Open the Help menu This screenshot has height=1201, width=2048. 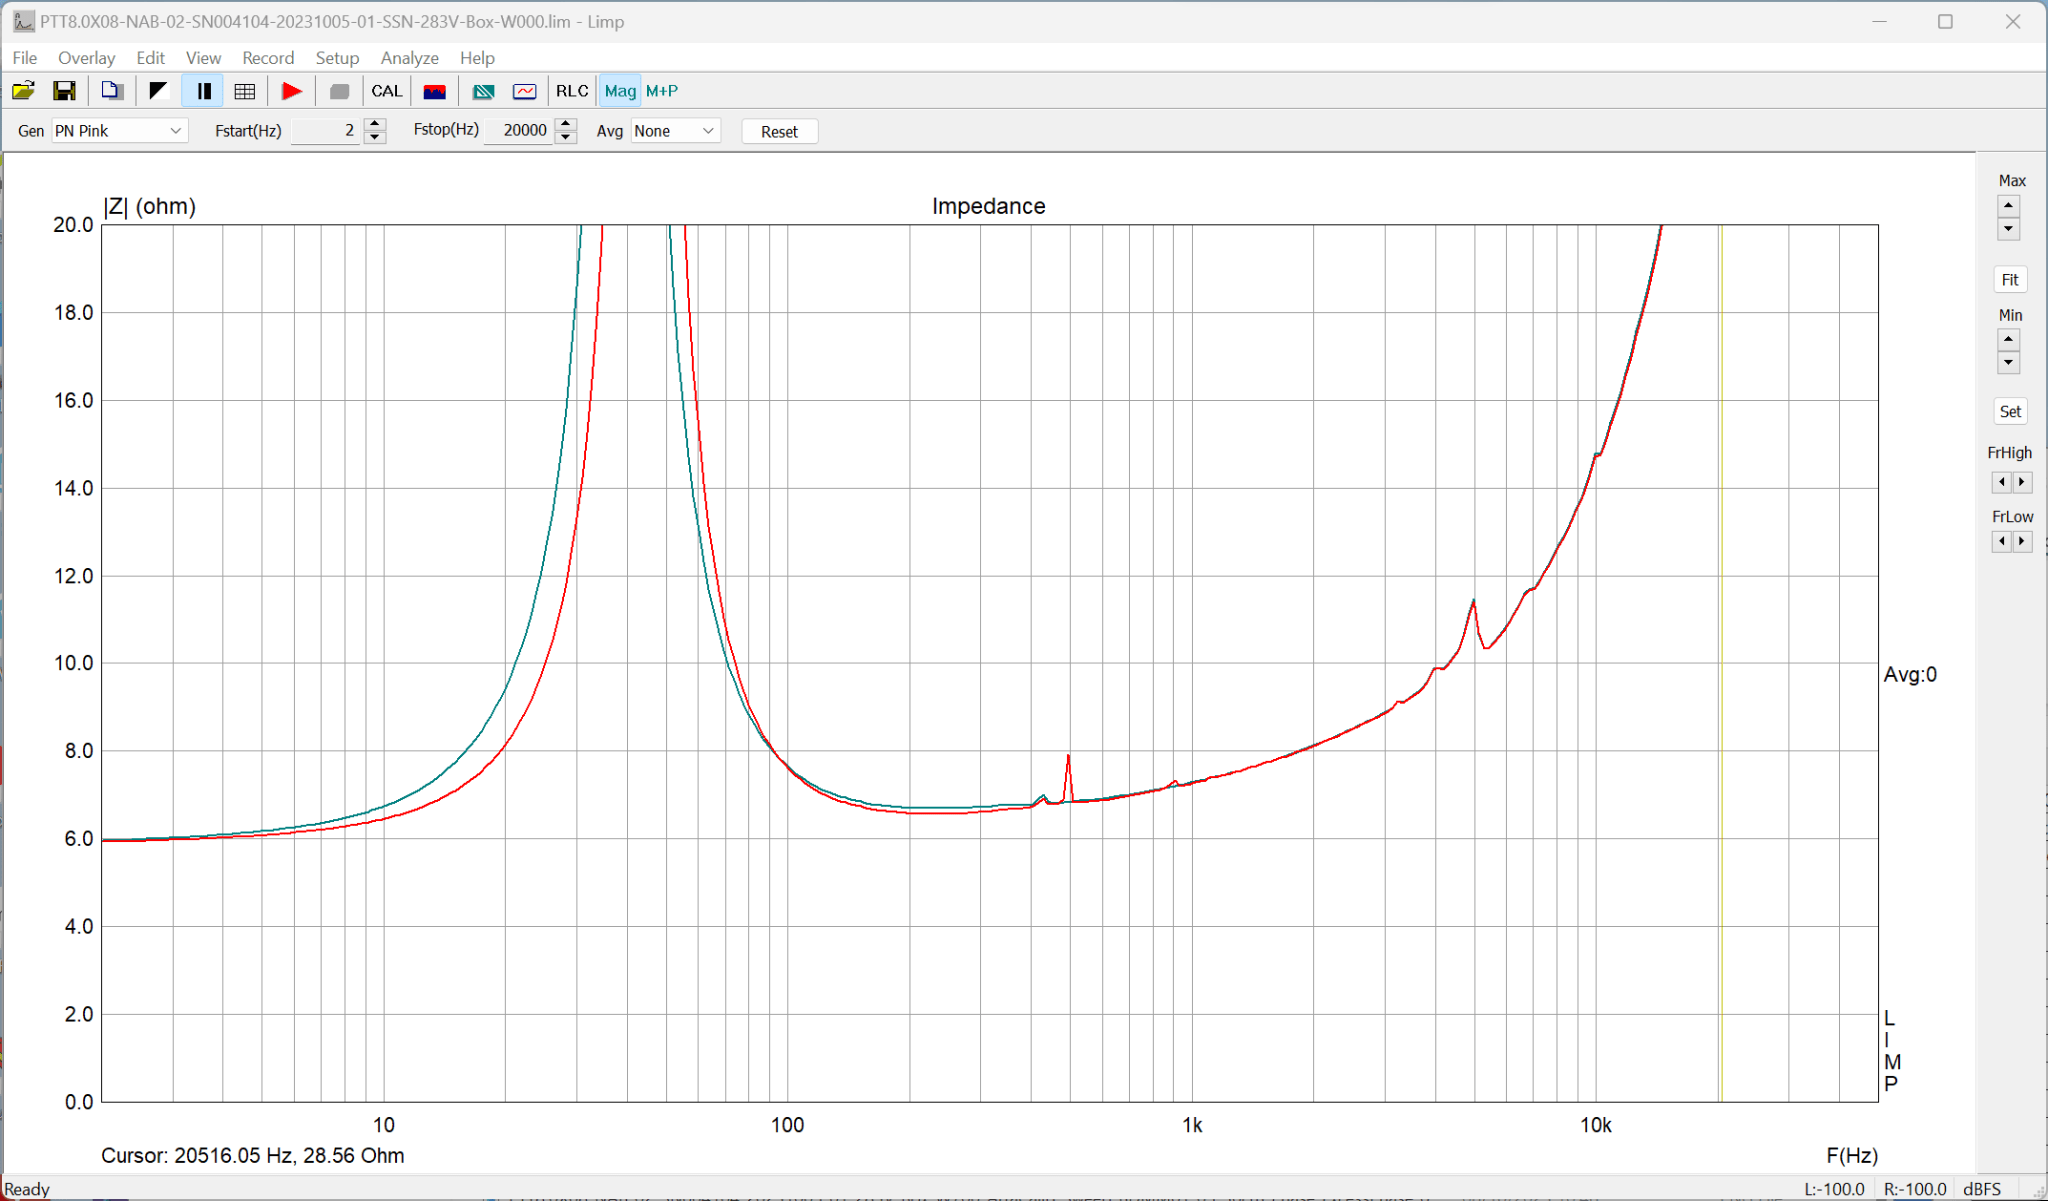(x=477, y=58)
